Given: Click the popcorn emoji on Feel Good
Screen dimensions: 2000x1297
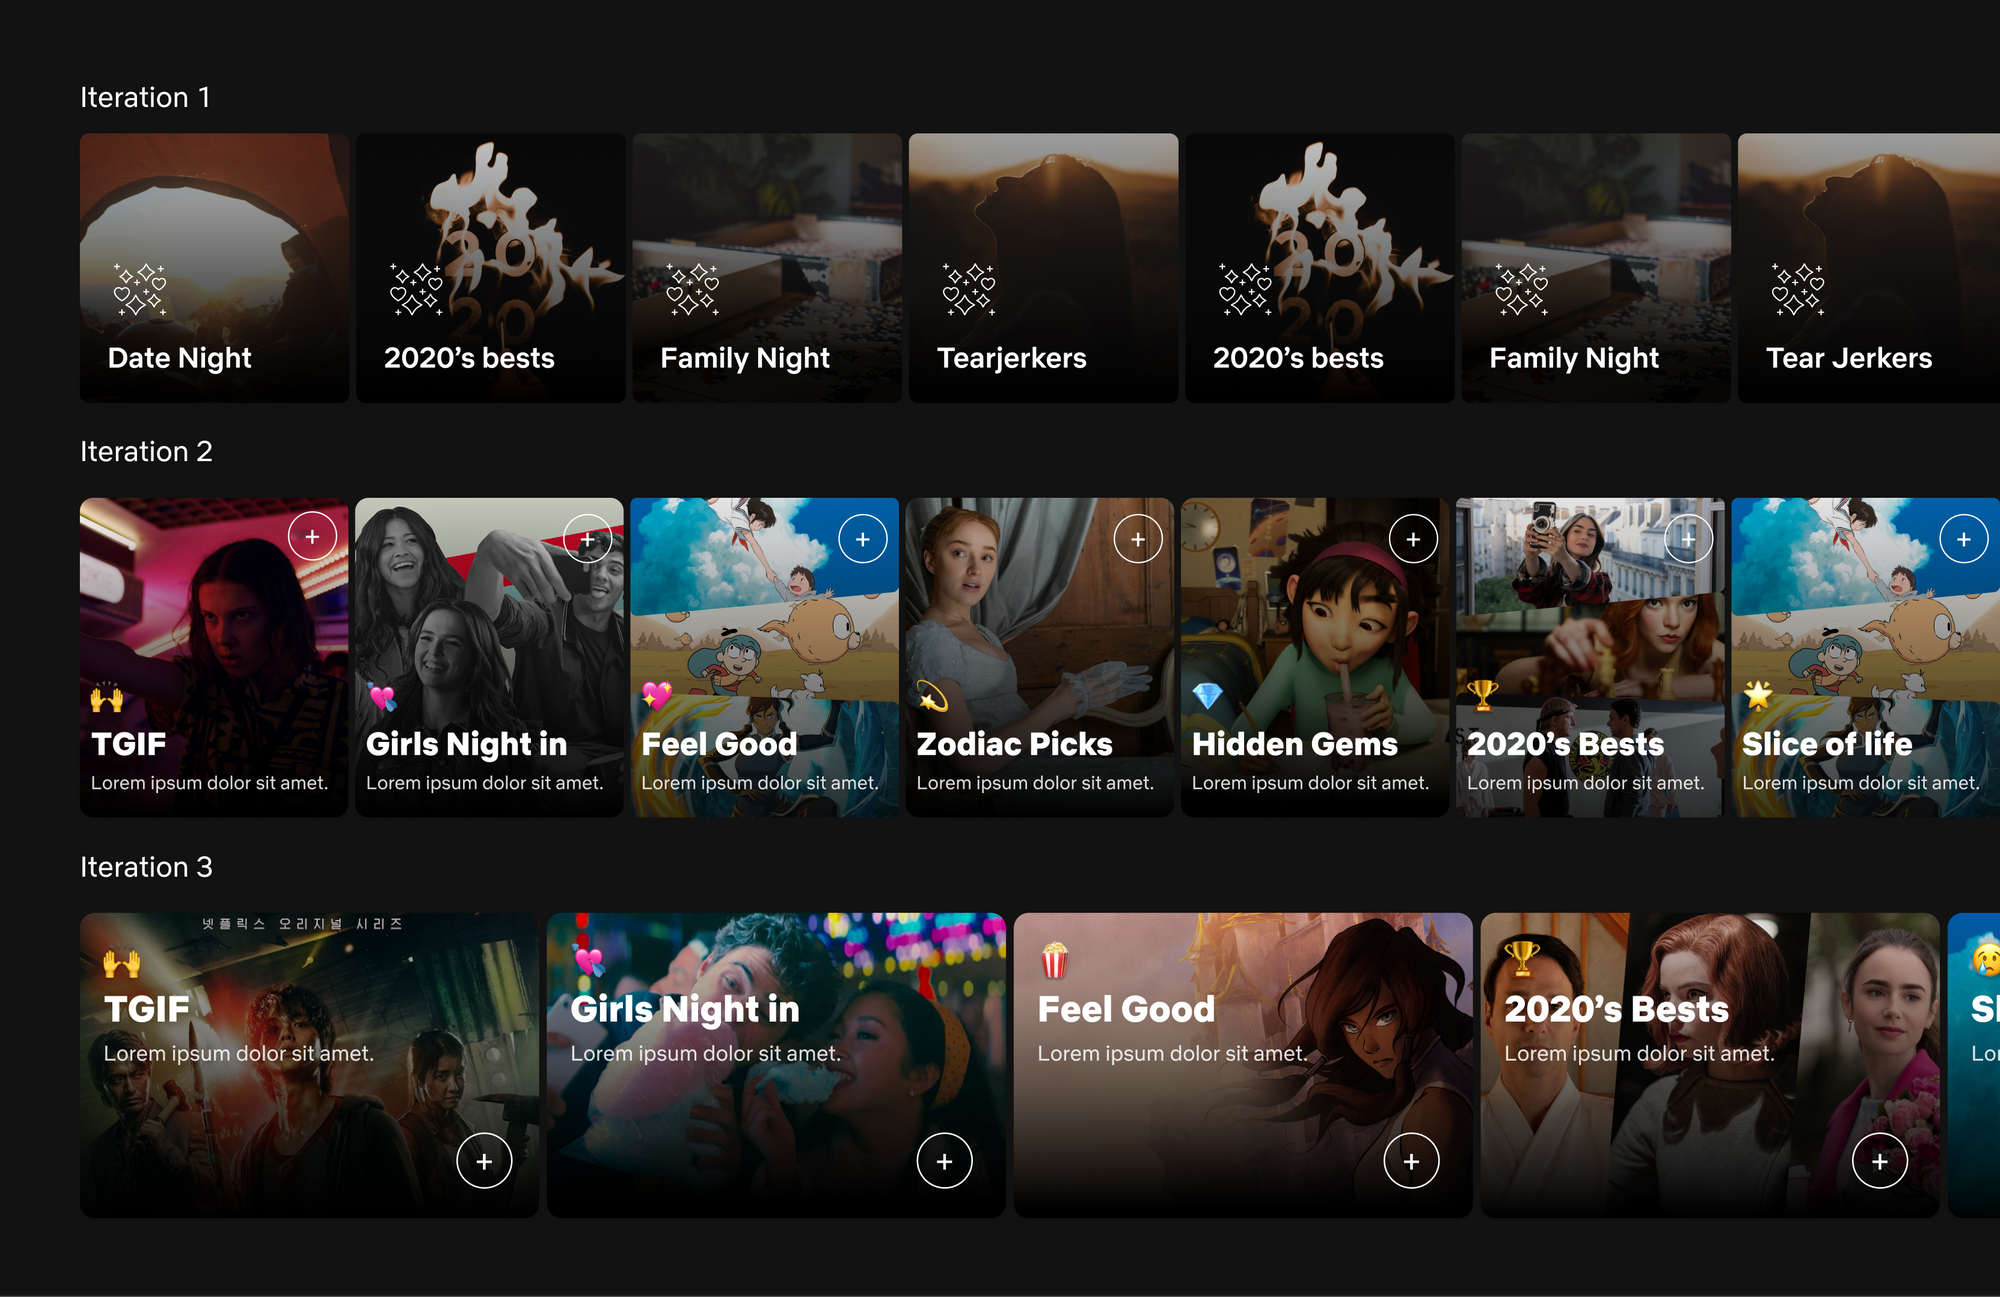Looking at the screenshot, I should tap(1054, 960).
